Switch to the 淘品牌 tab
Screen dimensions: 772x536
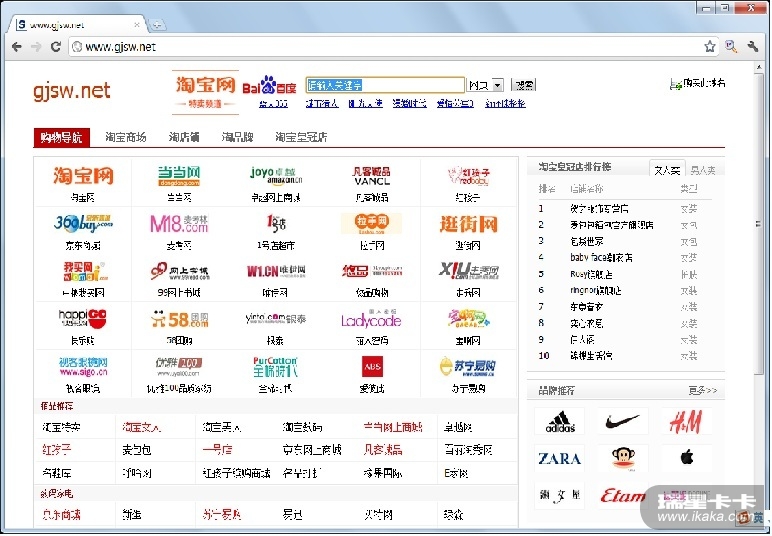(x=237, y=137)
